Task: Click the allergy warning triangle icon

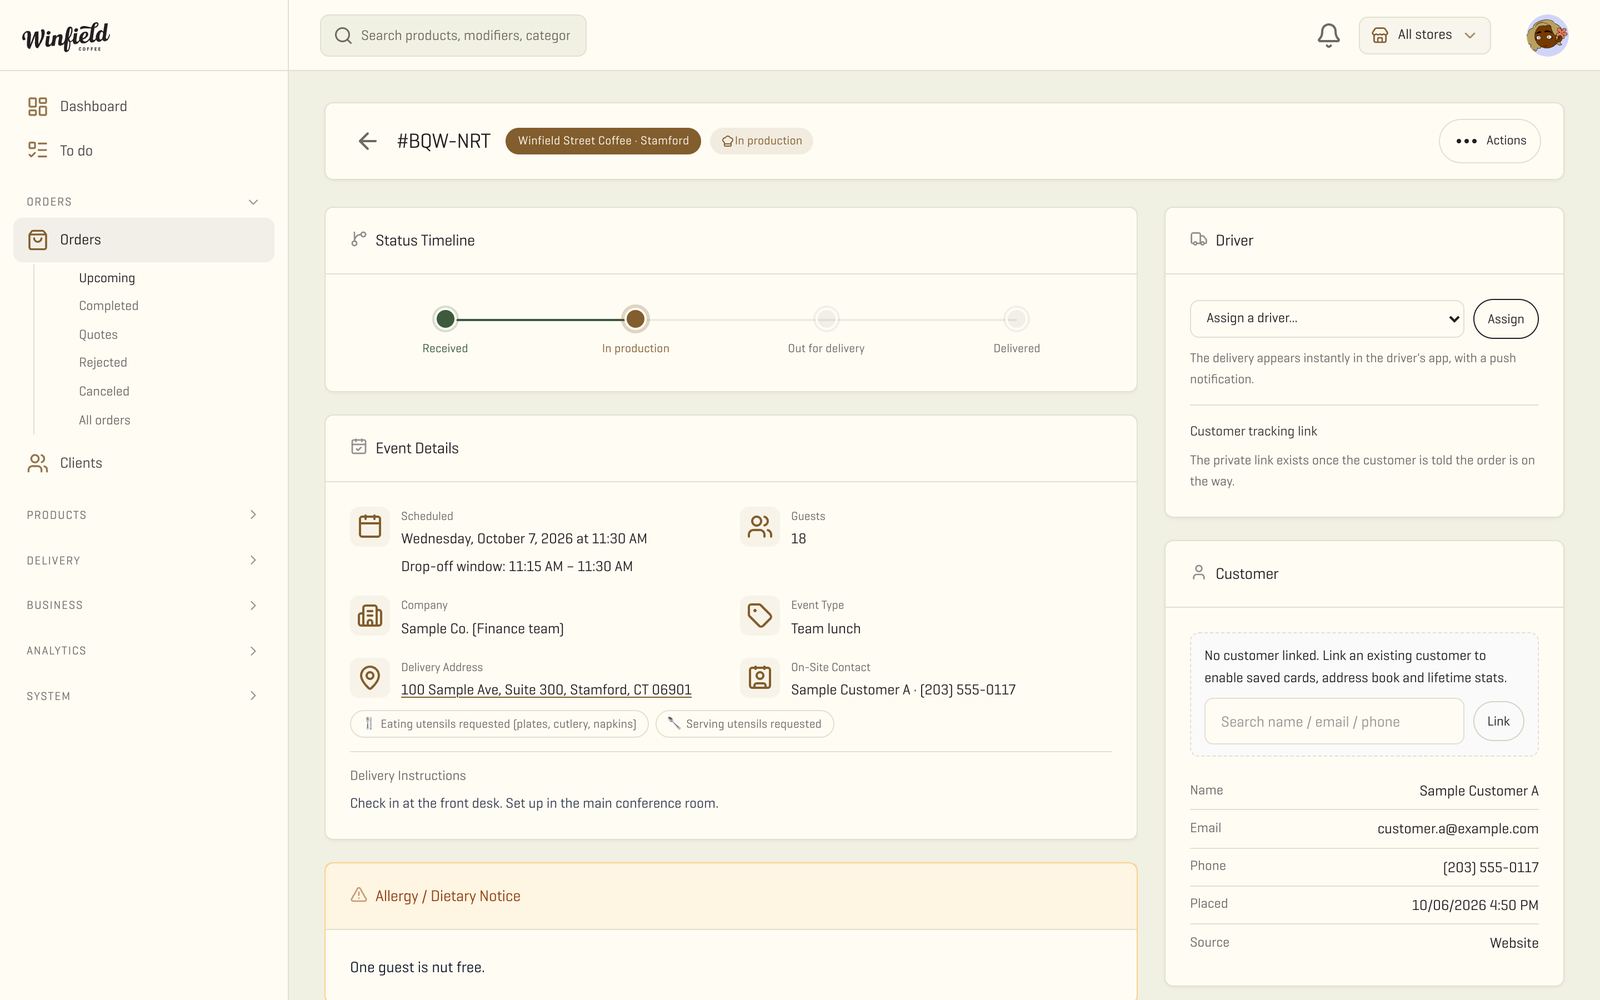Action: pyautogui.click(x=358, y=895)
